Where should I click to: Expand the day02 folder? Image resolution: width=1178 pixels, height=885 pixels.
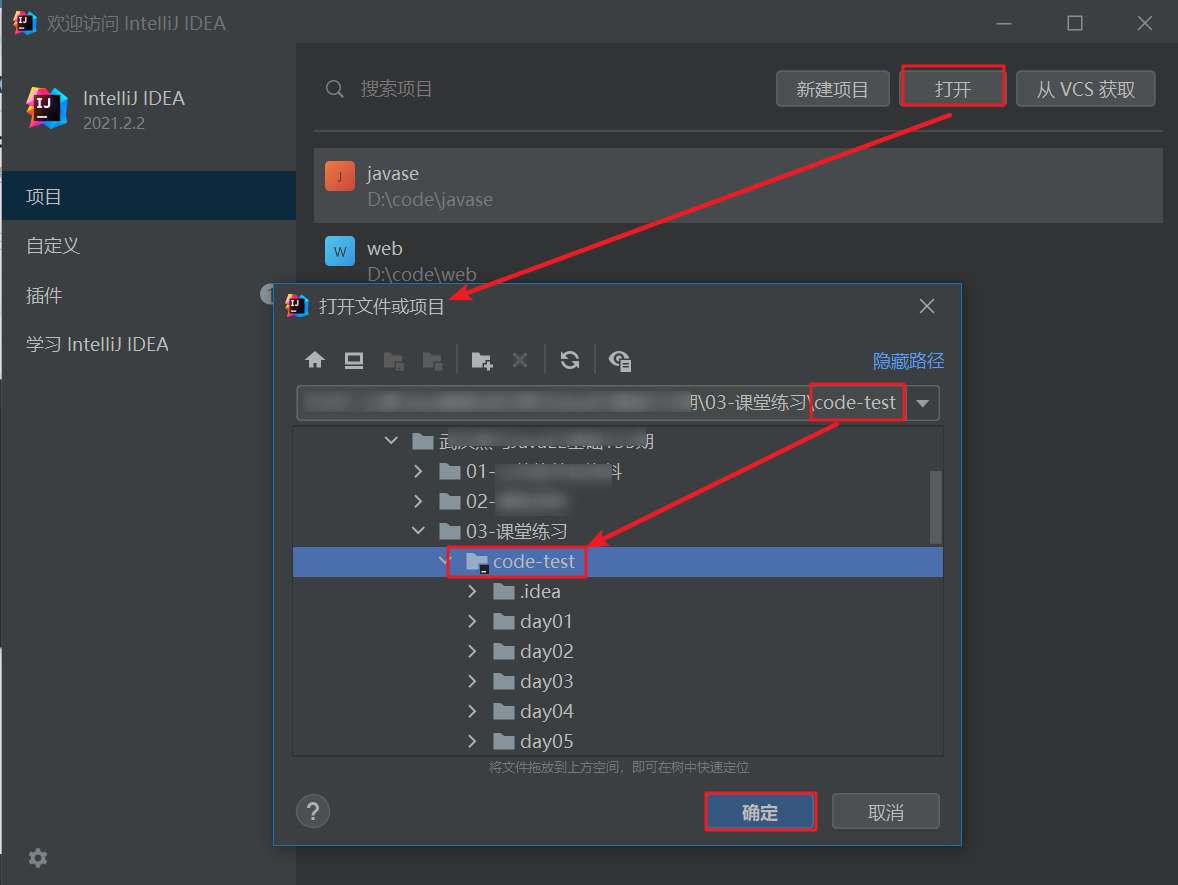(x=472, y=651)
